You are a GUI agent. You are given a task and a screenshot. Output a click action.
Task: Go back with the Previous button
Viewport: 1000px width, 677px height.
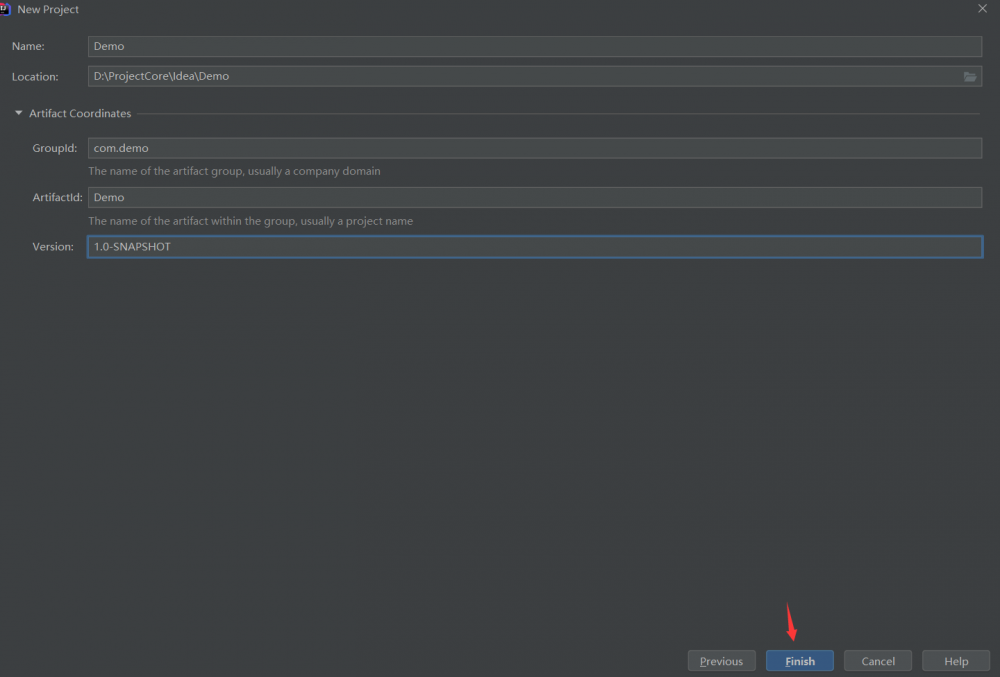click(721, 661)
